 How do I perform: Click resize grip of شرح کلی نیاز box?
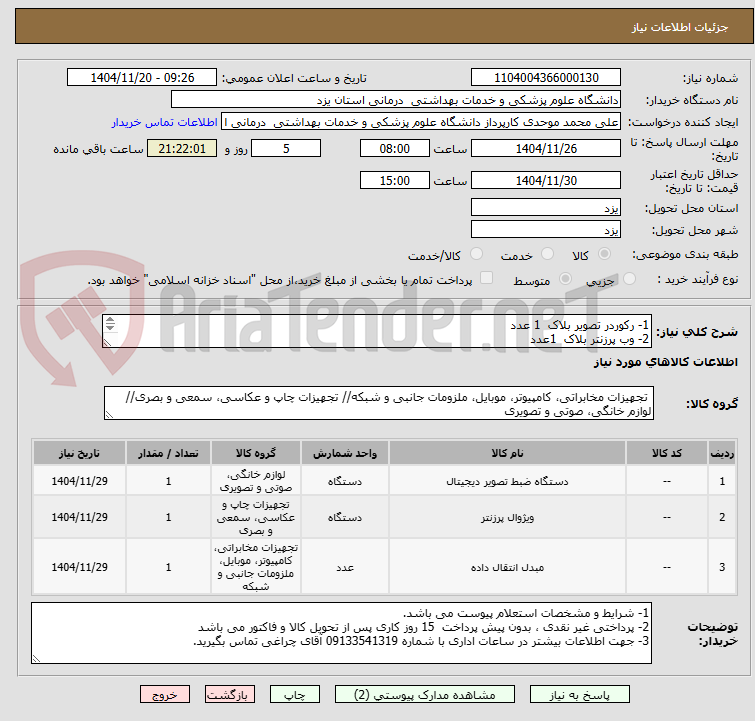point(107,342)
